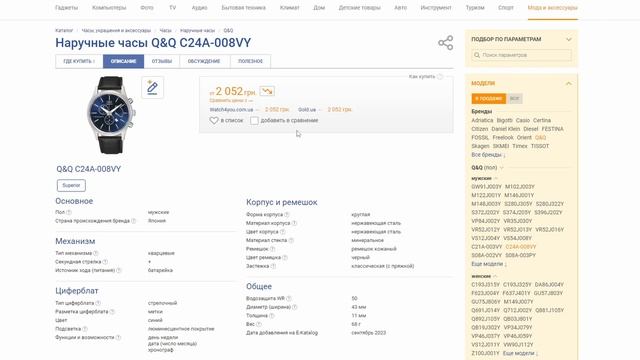Click help icon beside 'Водозащита WR'
Screen dimensions: 640x360
(x=289, y=298)
